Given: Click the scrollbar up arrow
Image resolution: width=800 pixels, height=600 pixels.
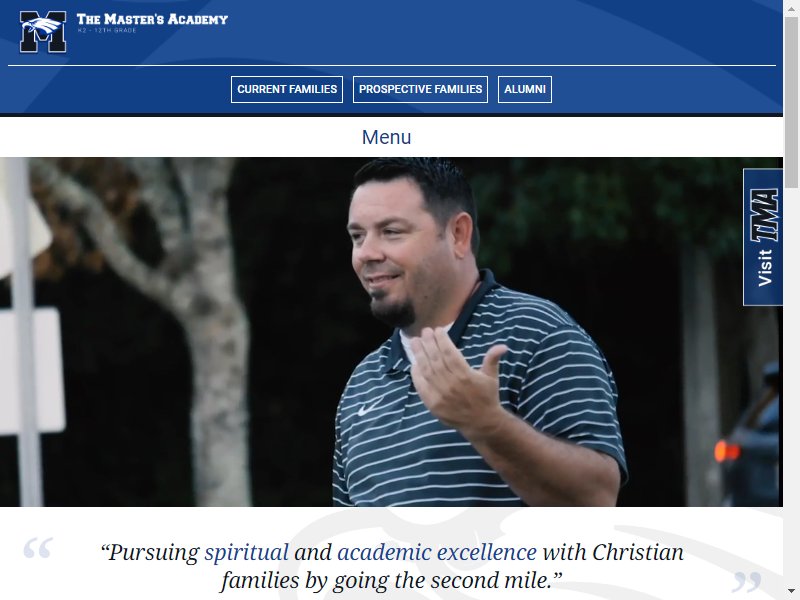Looking at the screenshot, I should tap(791, 7).
